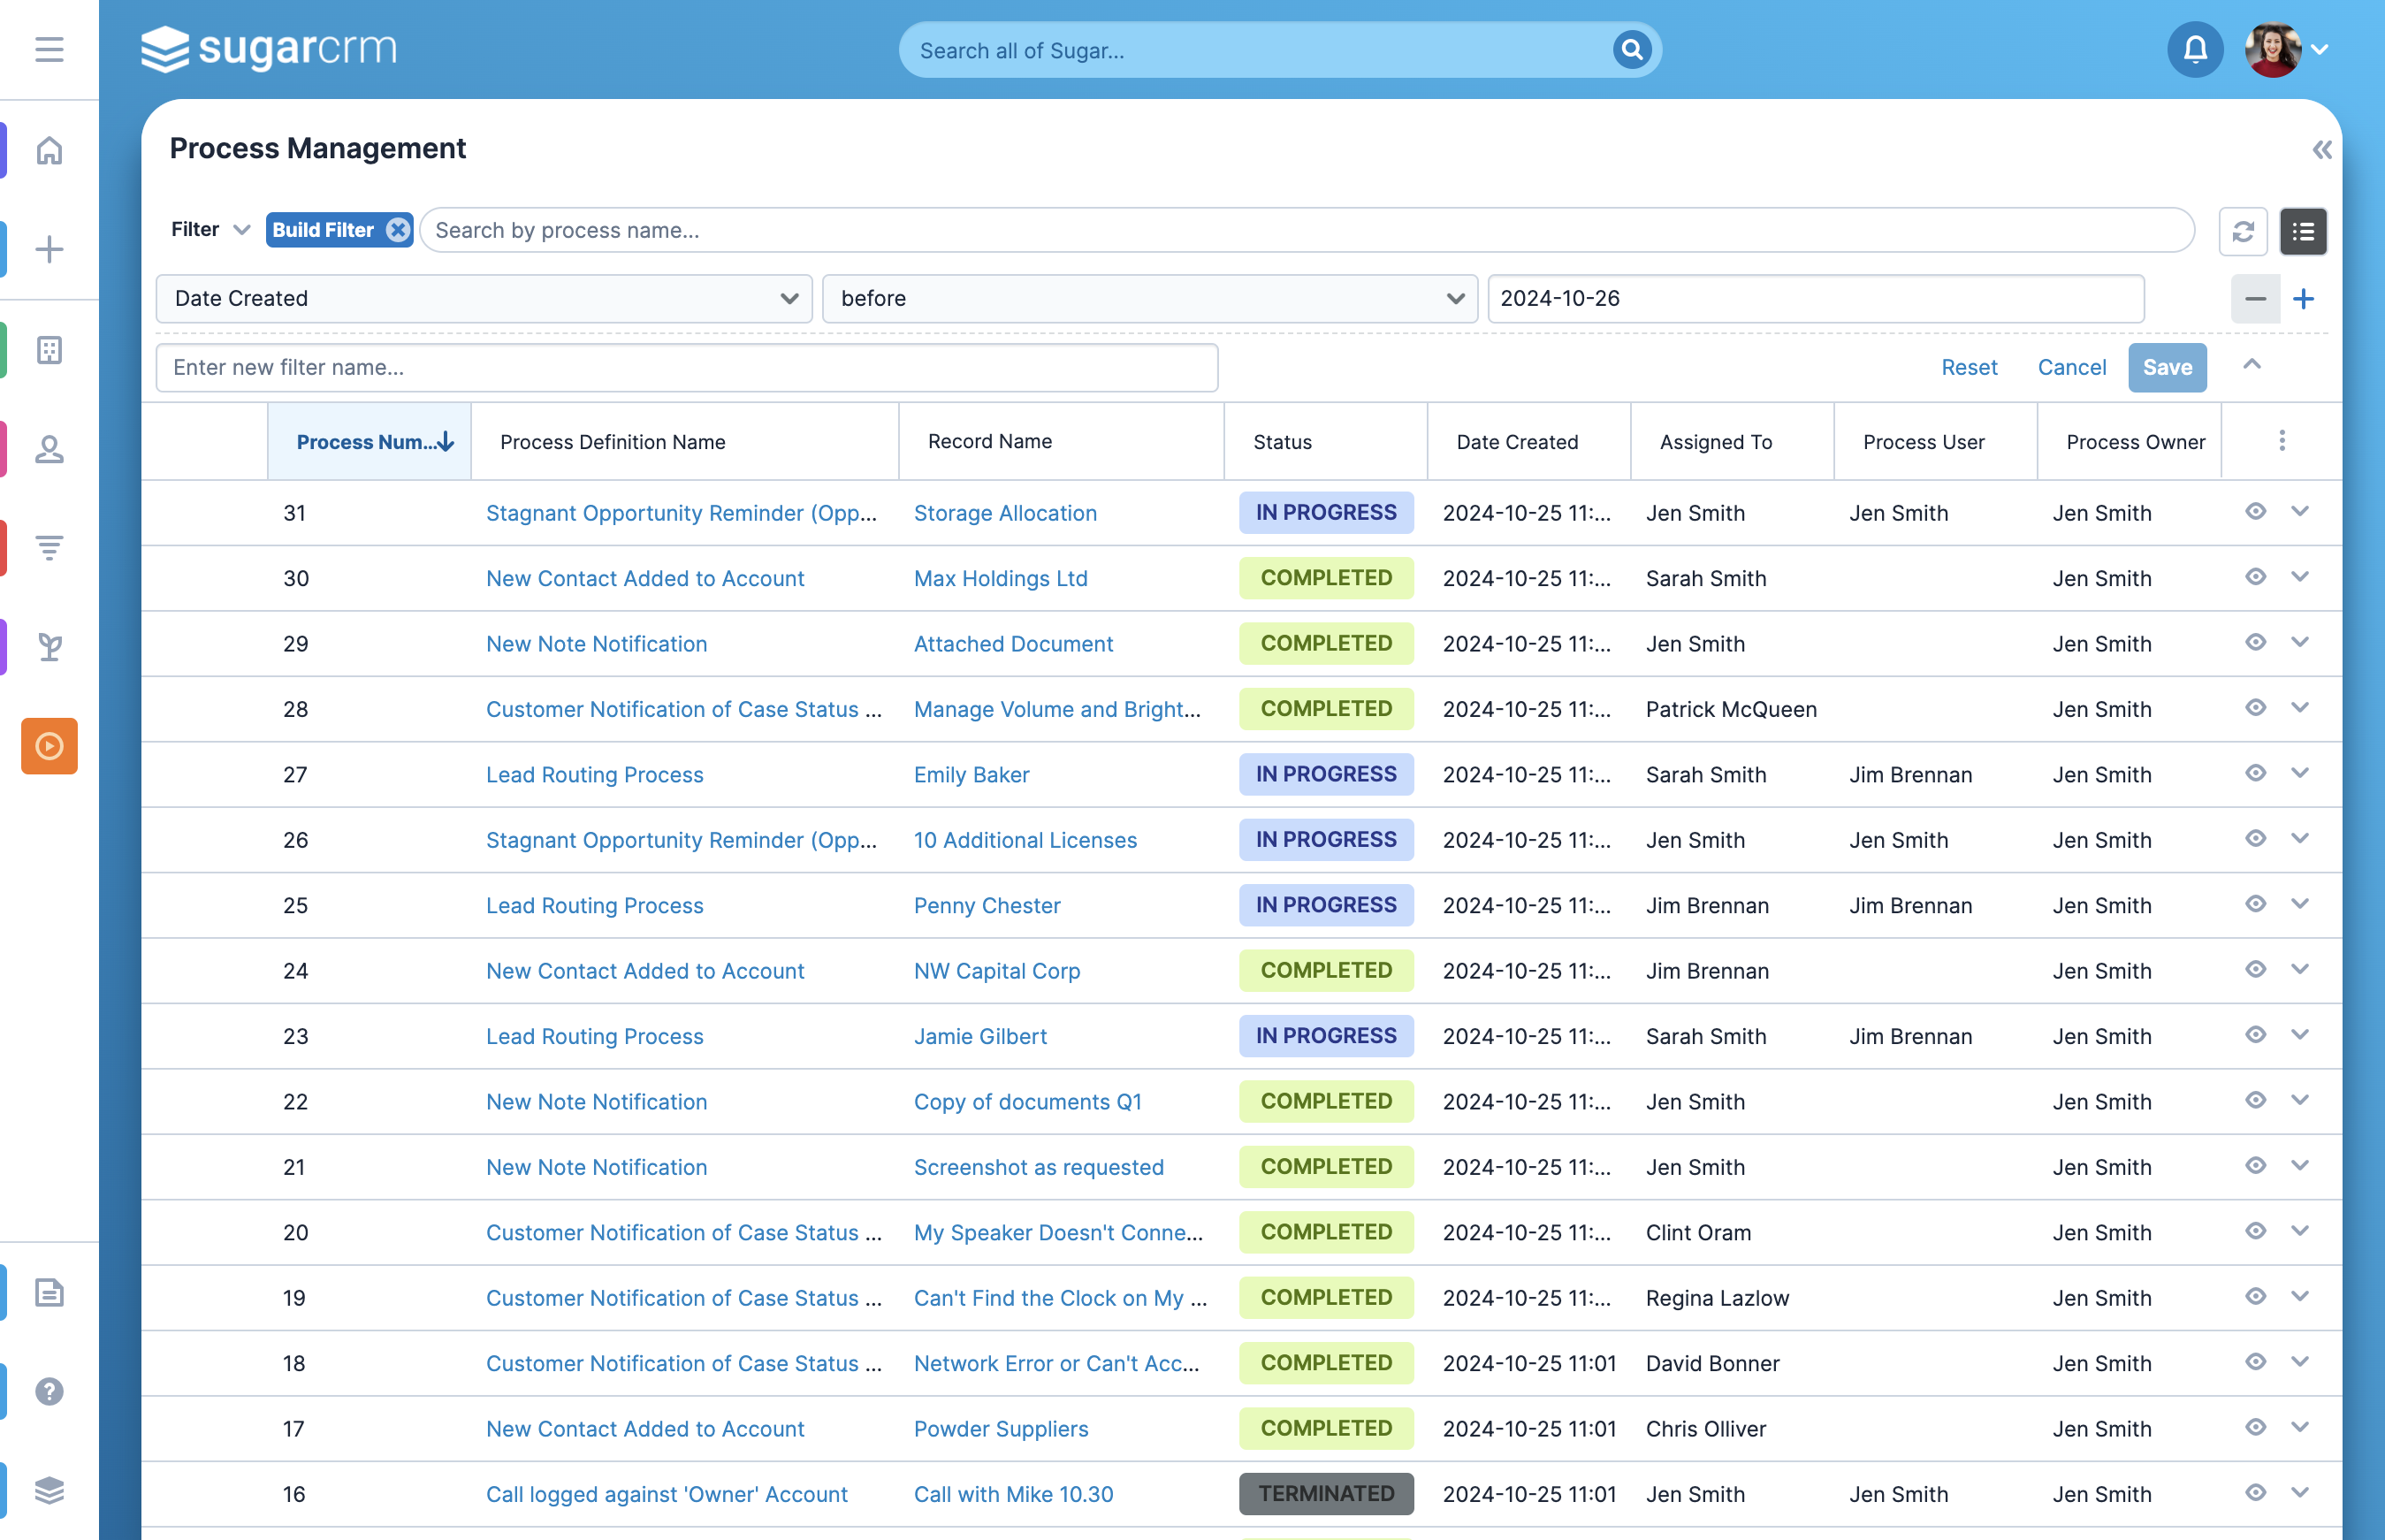Click the Reset filter link
This screenshot has height=1540, width=2385.
(1969, 367)
